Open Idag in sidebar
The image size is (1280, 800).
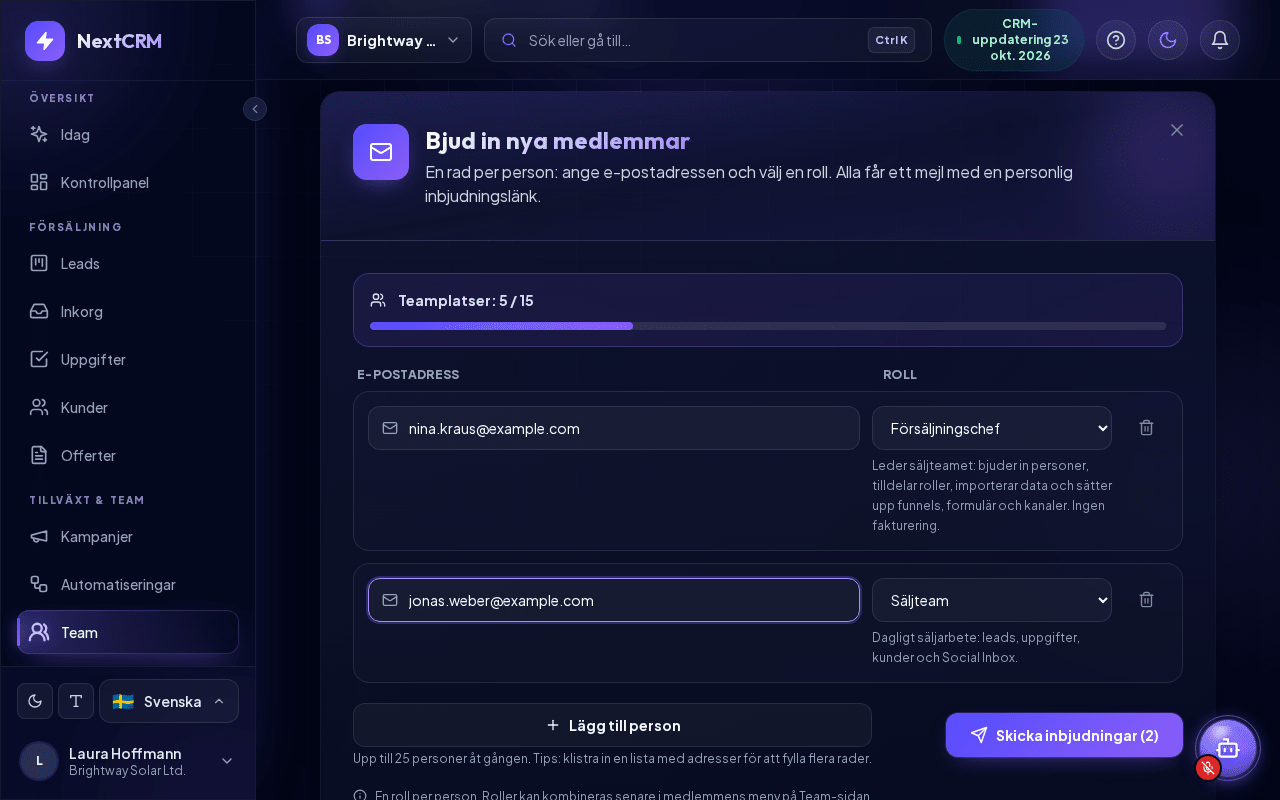point(128,134)
